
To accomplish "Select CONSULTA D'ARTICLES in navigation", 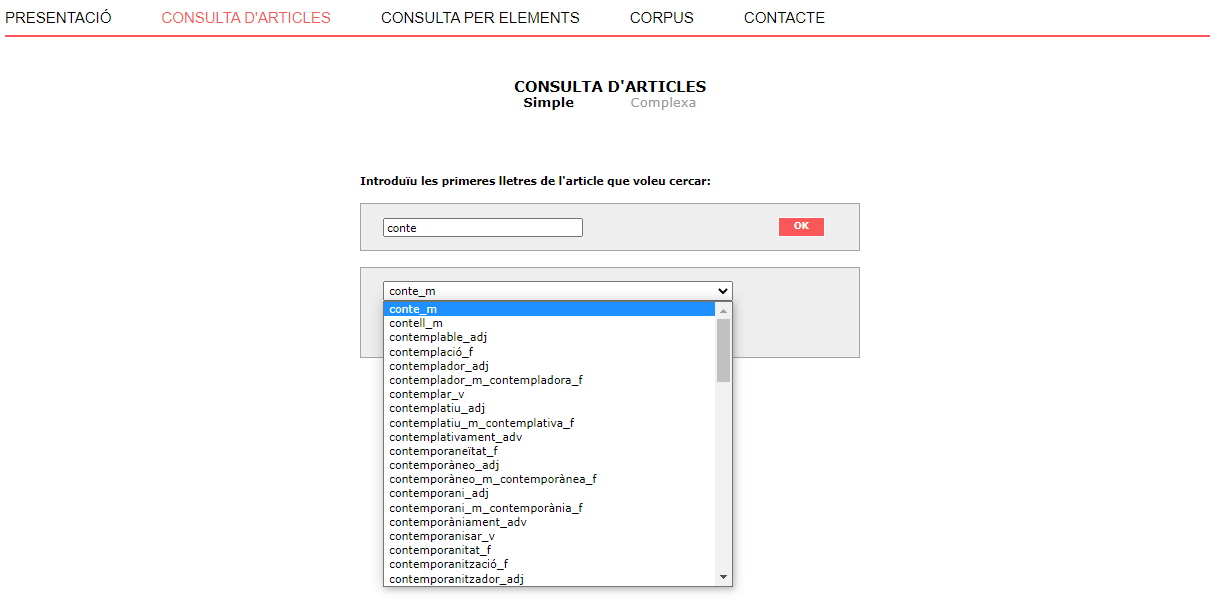I will 246,18.
